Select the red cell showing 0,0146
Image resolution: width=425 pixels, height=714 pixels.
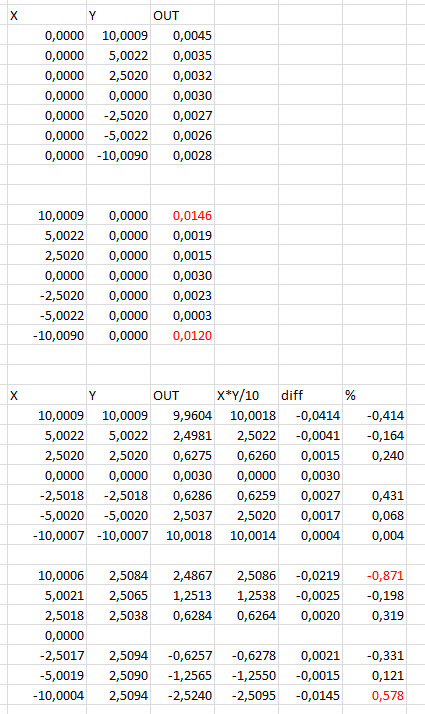tap(182, 215)
